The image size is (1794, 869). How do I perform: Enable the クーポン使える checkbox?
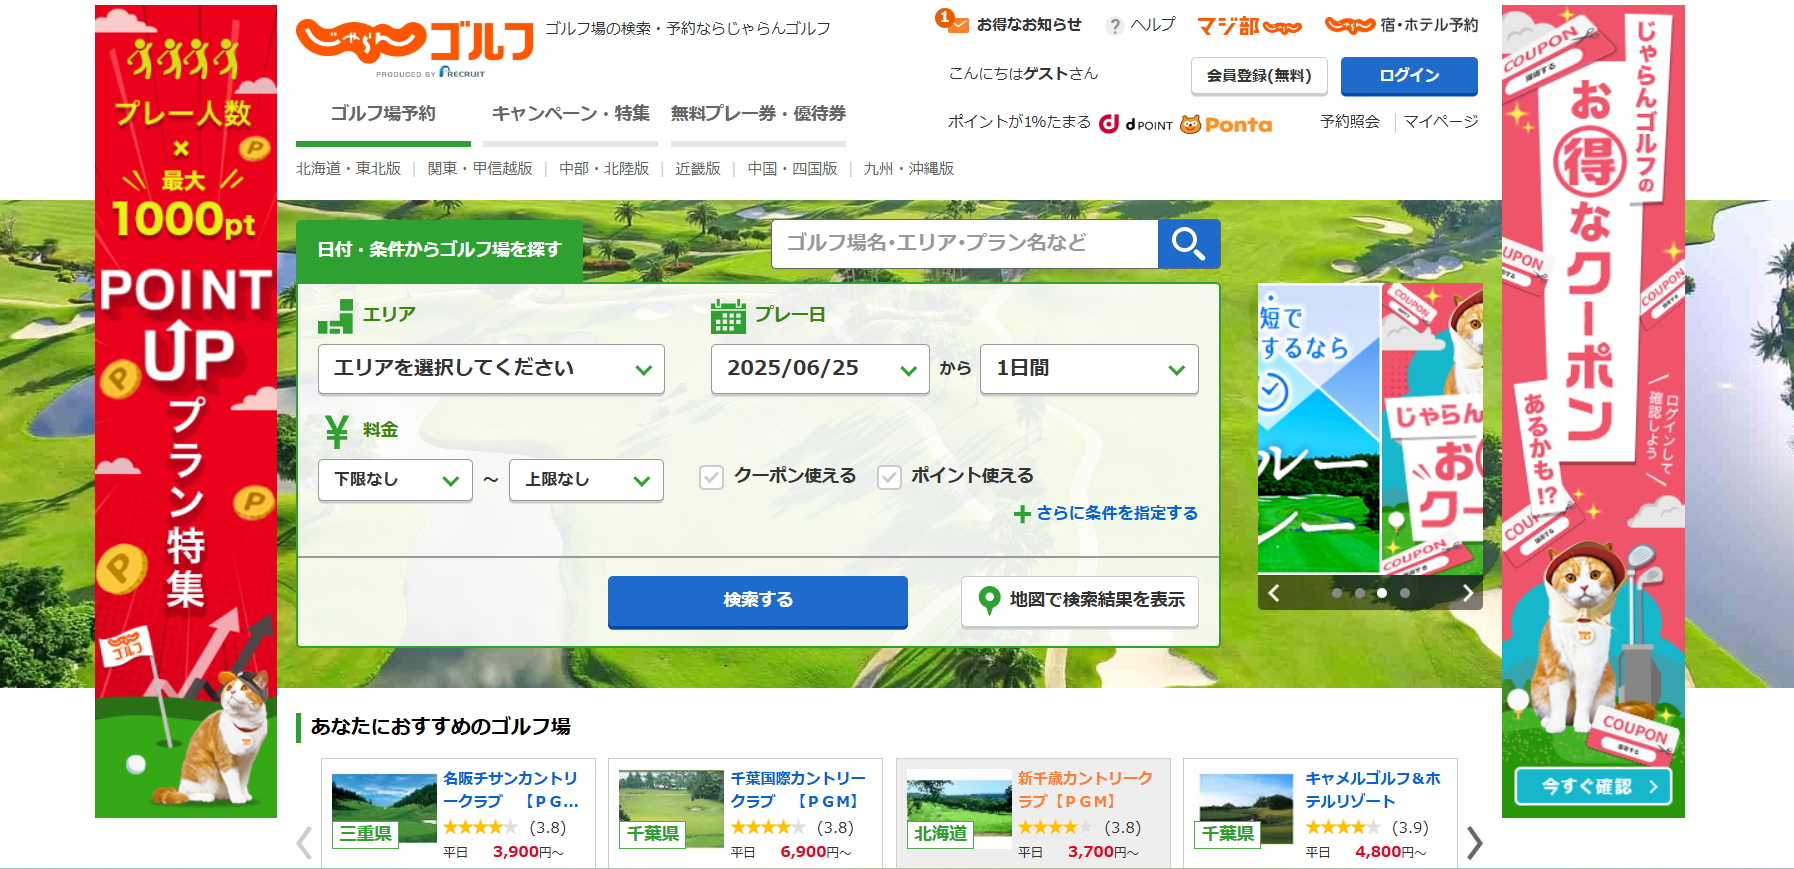tap(711, 477)
